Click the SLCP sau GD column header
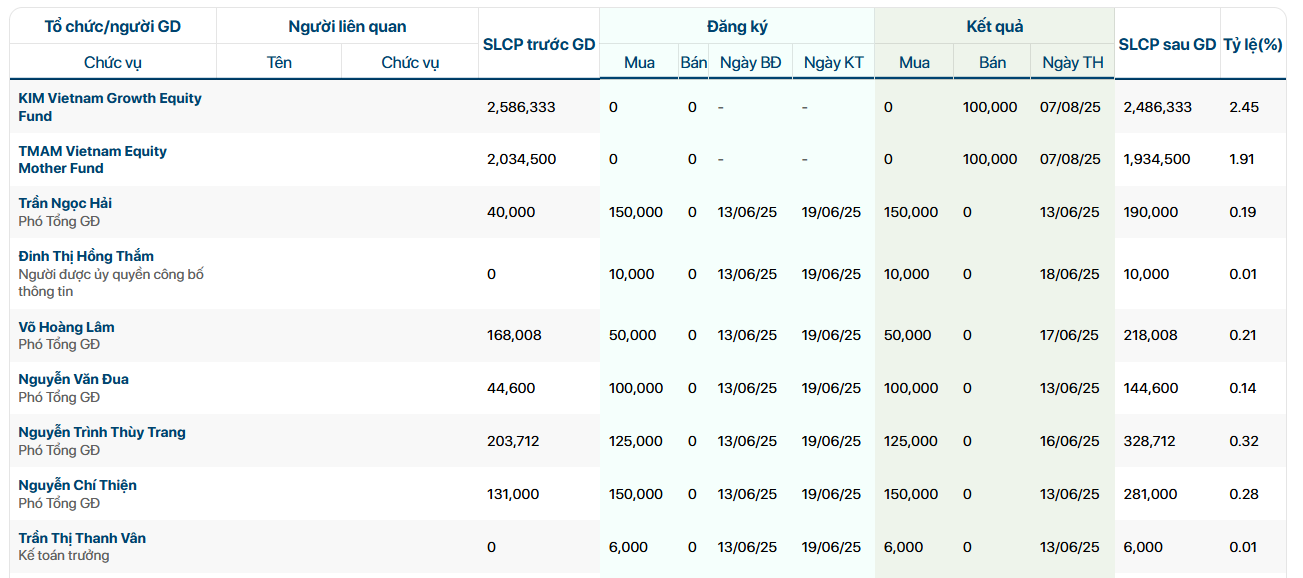The width and height of the screenshot is (1303, 578). (x=1167, y=44)
